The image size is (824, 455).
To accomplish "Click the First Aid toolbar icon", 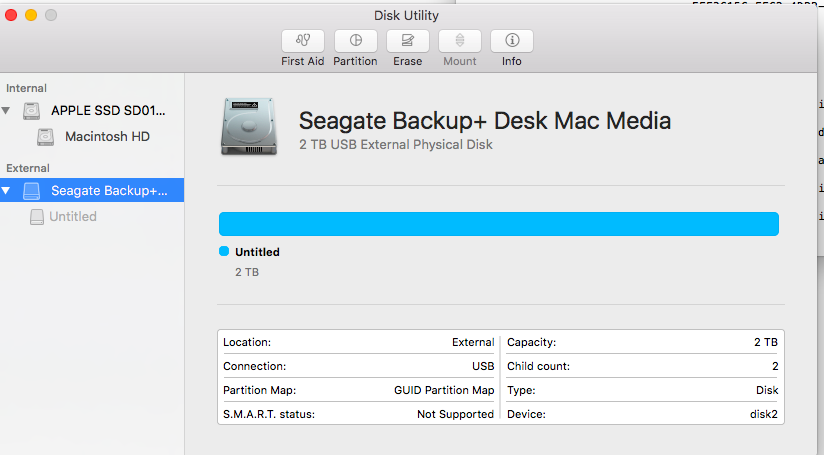I will pyautogui.click(x=303, y=41).
